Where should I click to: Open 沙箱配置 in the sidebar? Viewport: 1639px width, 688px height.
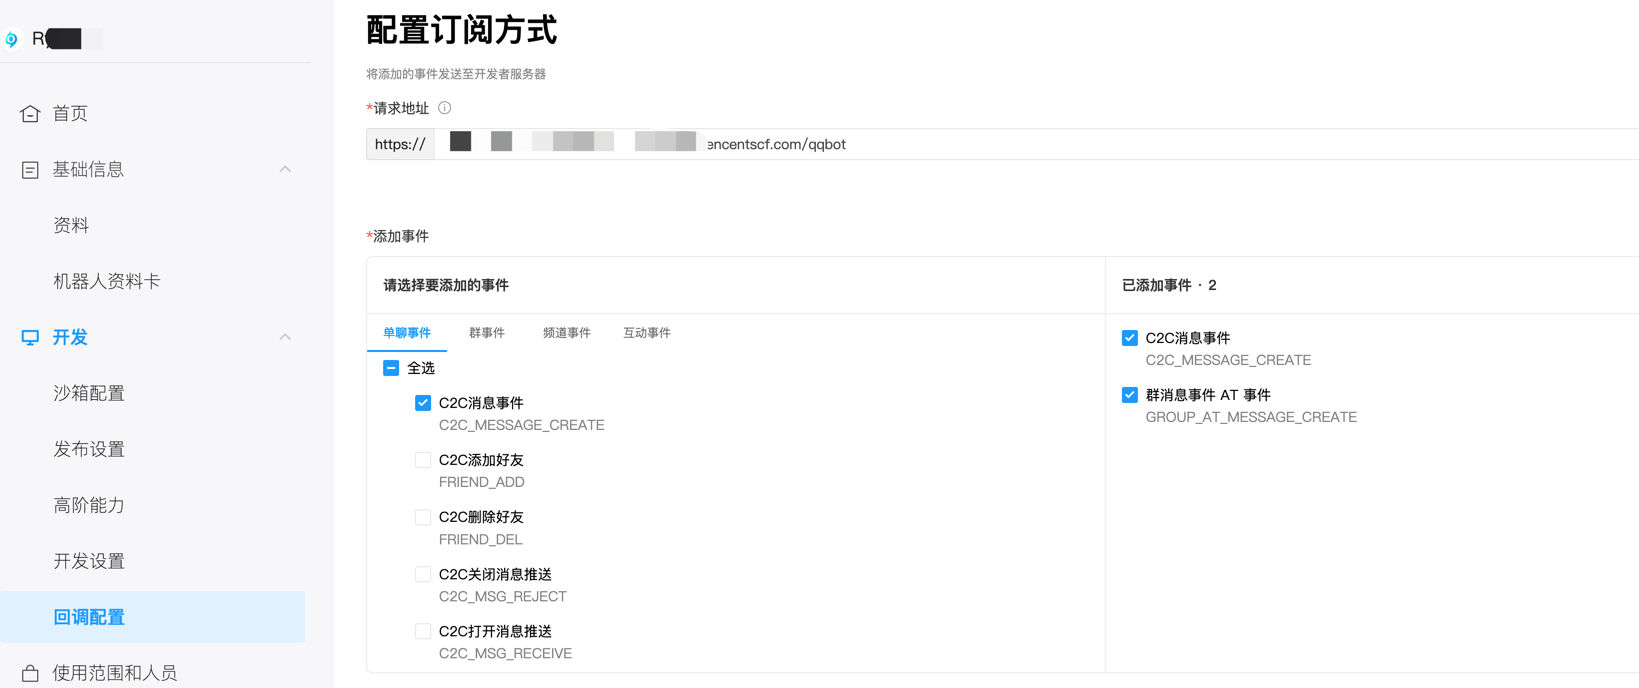[89, 393]
